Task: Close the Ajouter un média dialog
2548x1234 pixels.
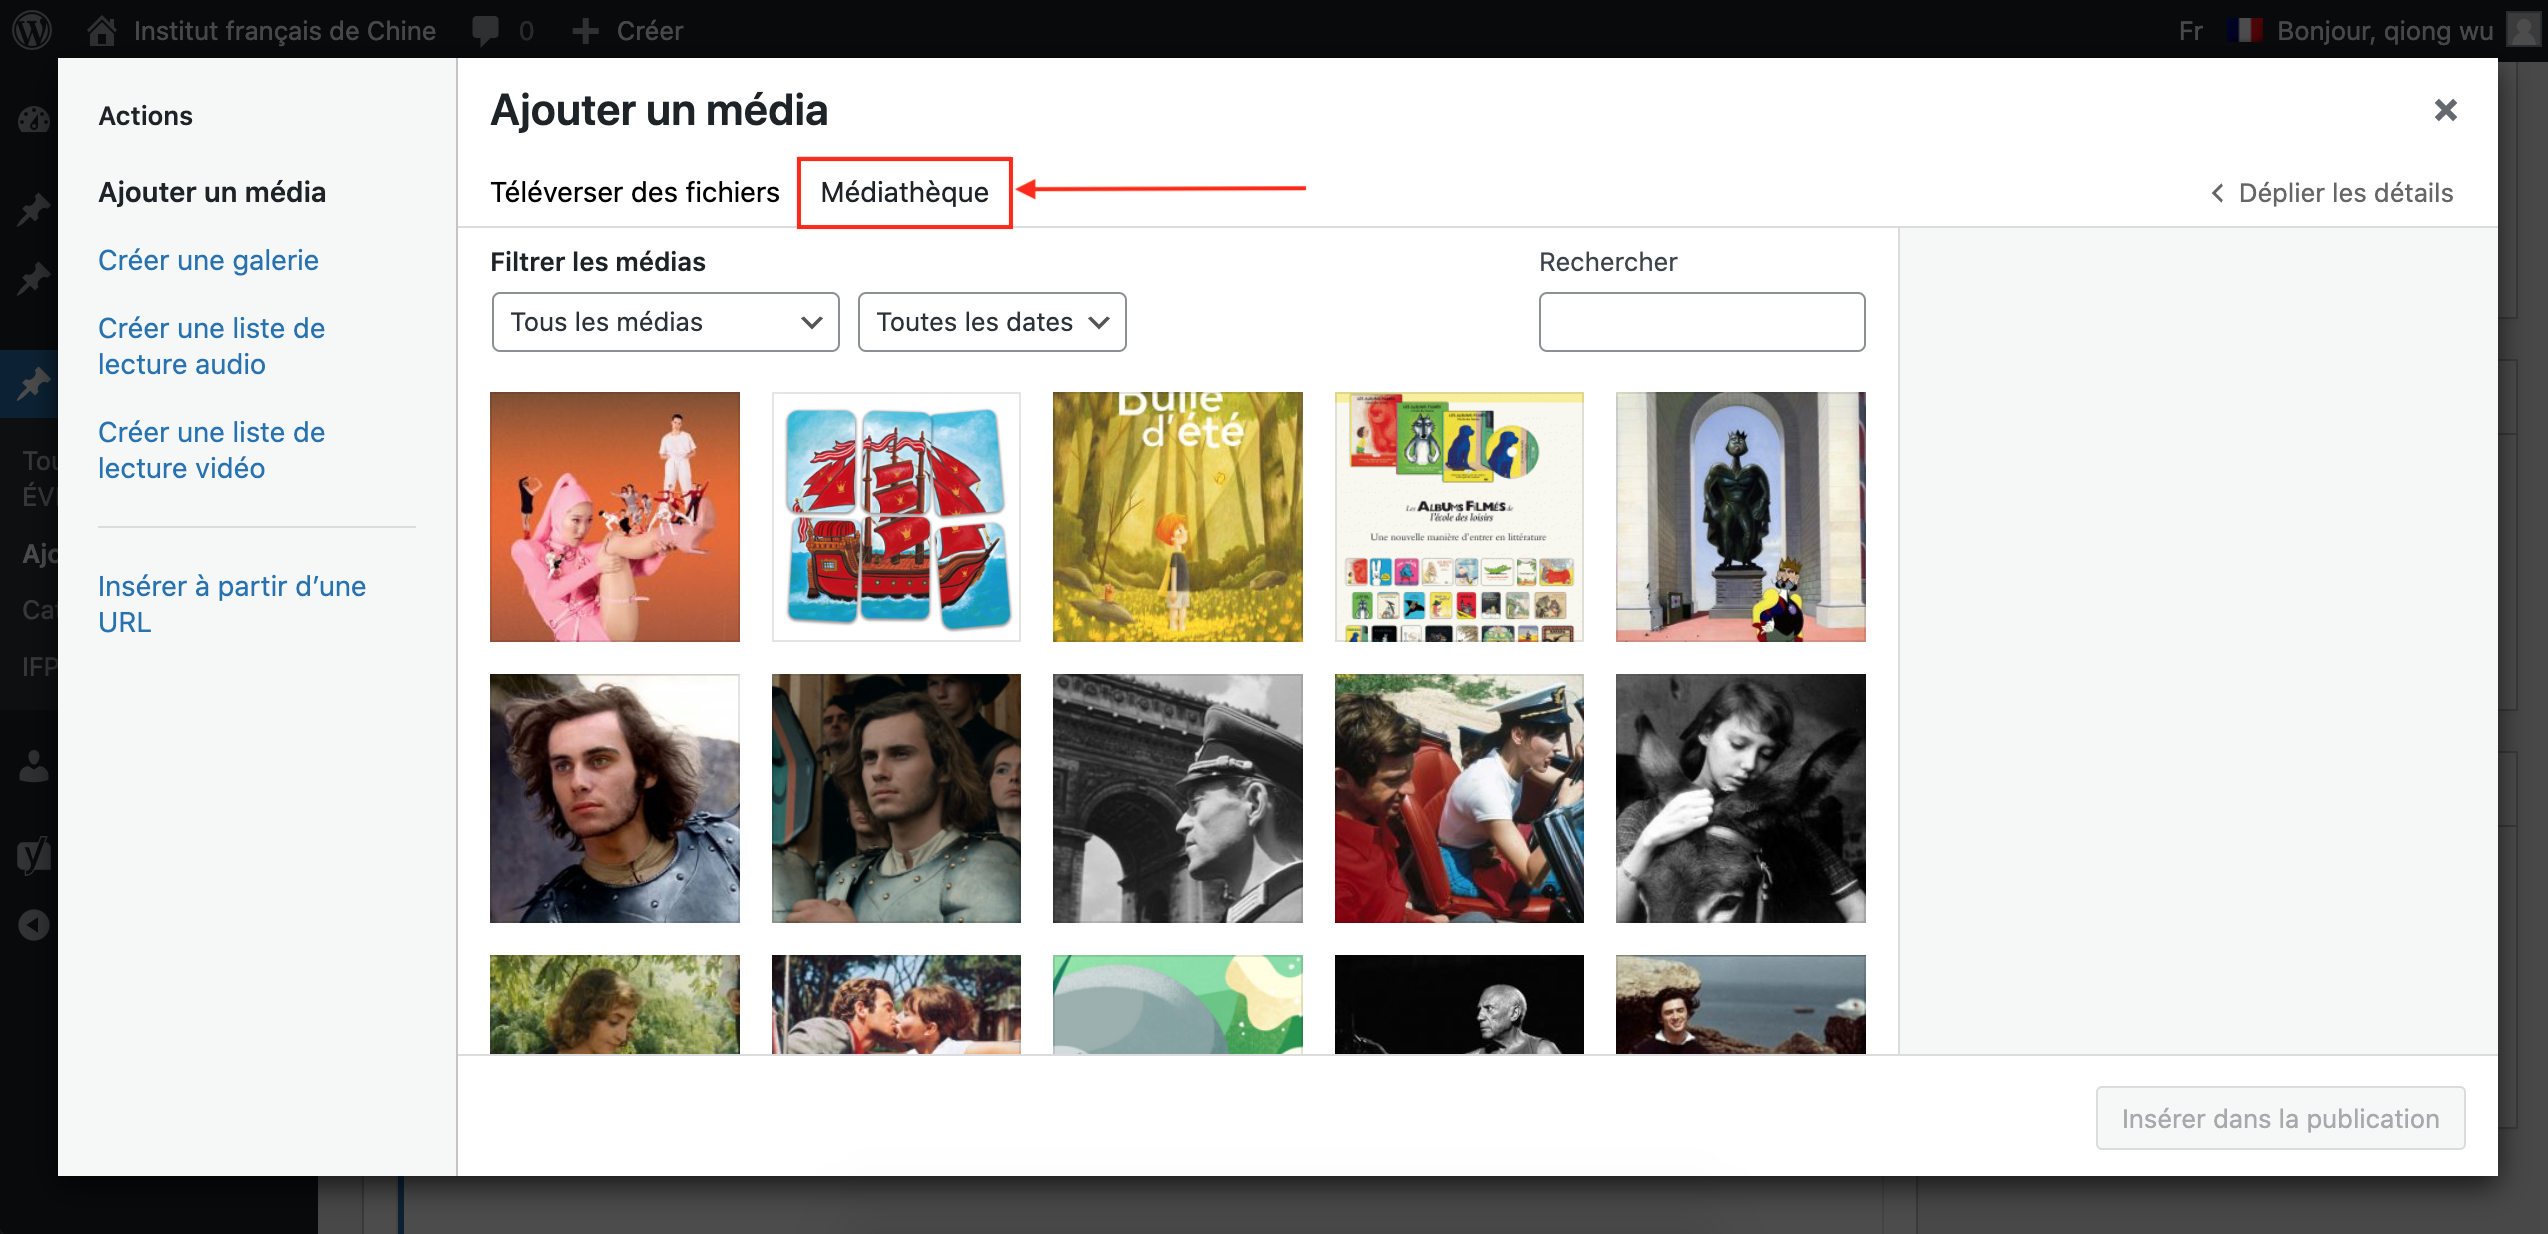Action: point(2445,110)
